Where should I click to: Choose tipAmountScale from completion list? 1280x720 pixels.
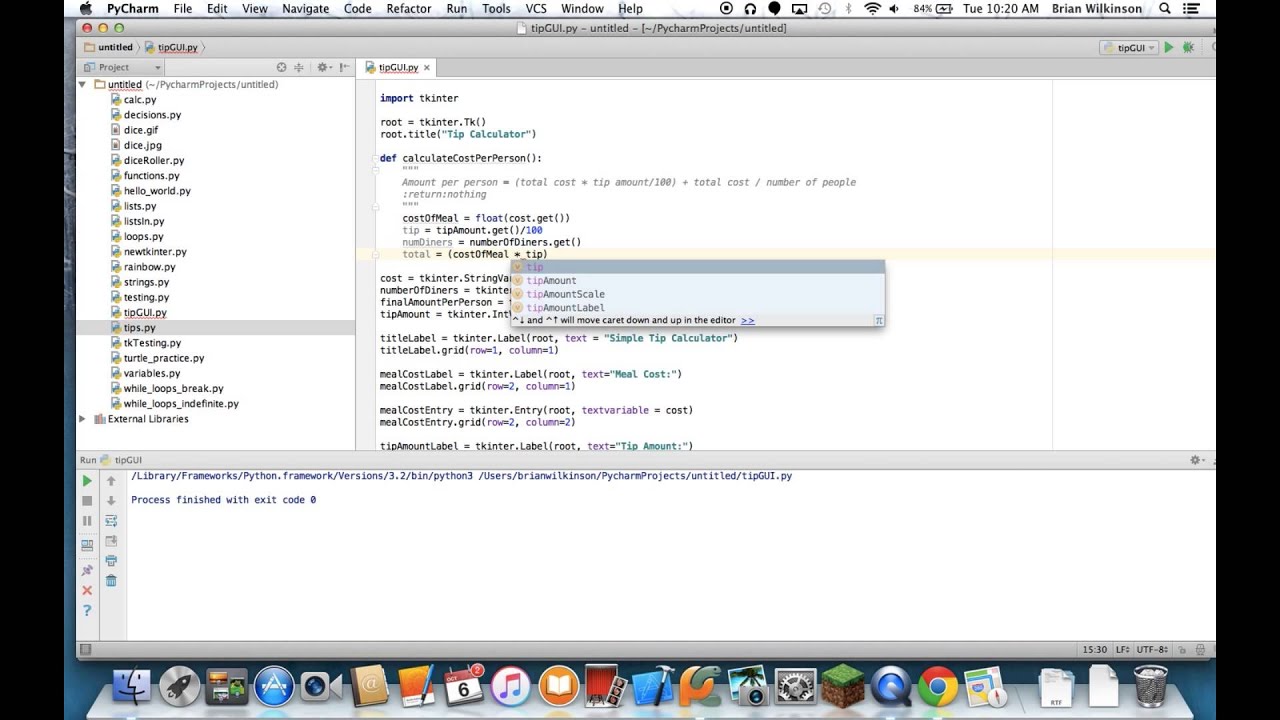pos(697,294)
